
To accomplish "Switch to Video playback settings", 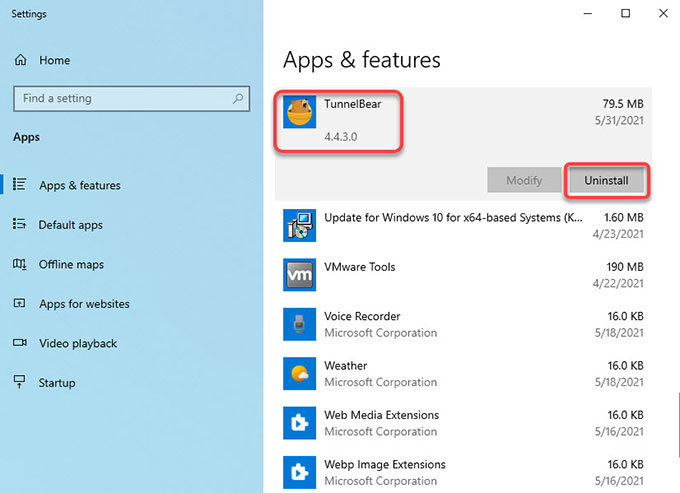I will [78, 343].
